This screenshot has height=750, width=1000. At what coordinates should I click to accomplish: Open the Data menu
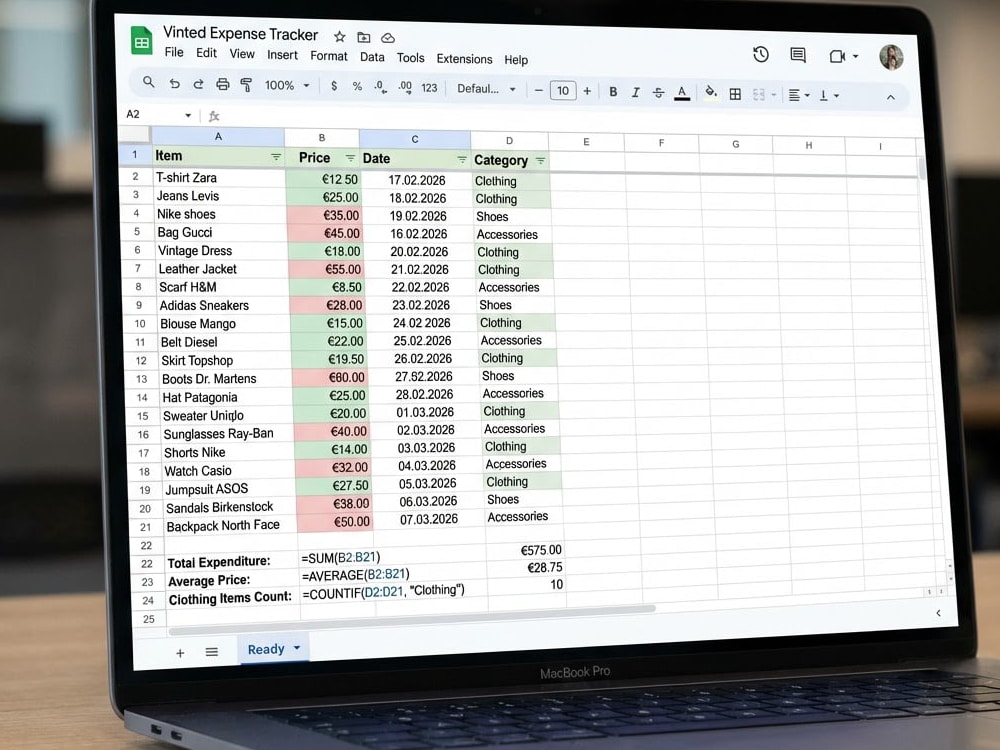[x=372, y=57]
